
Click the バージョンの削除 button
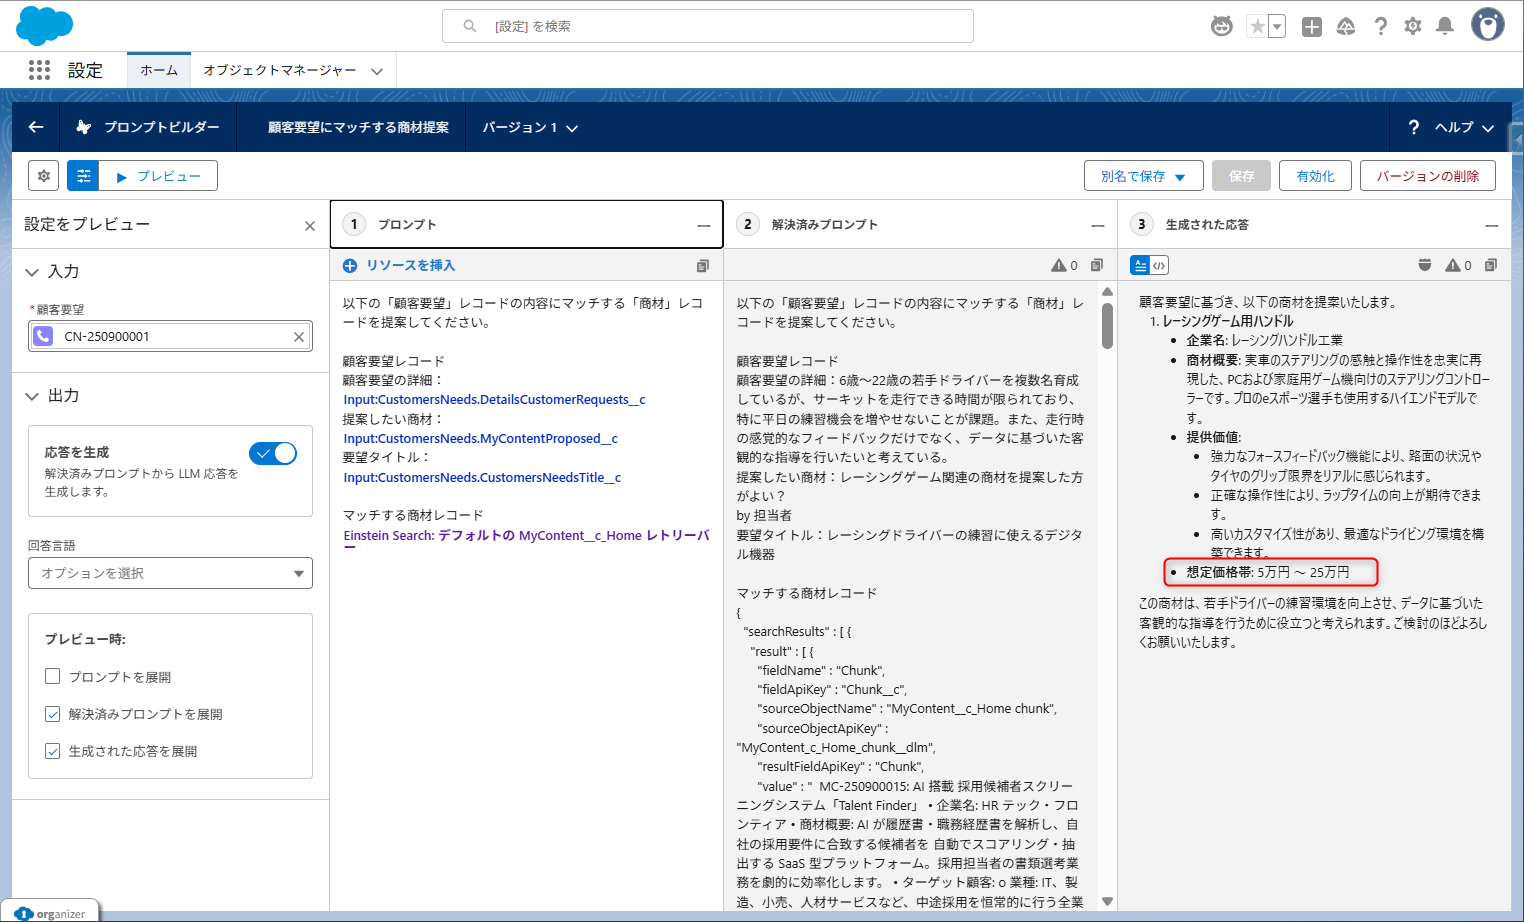click(x=1427, y=176)
